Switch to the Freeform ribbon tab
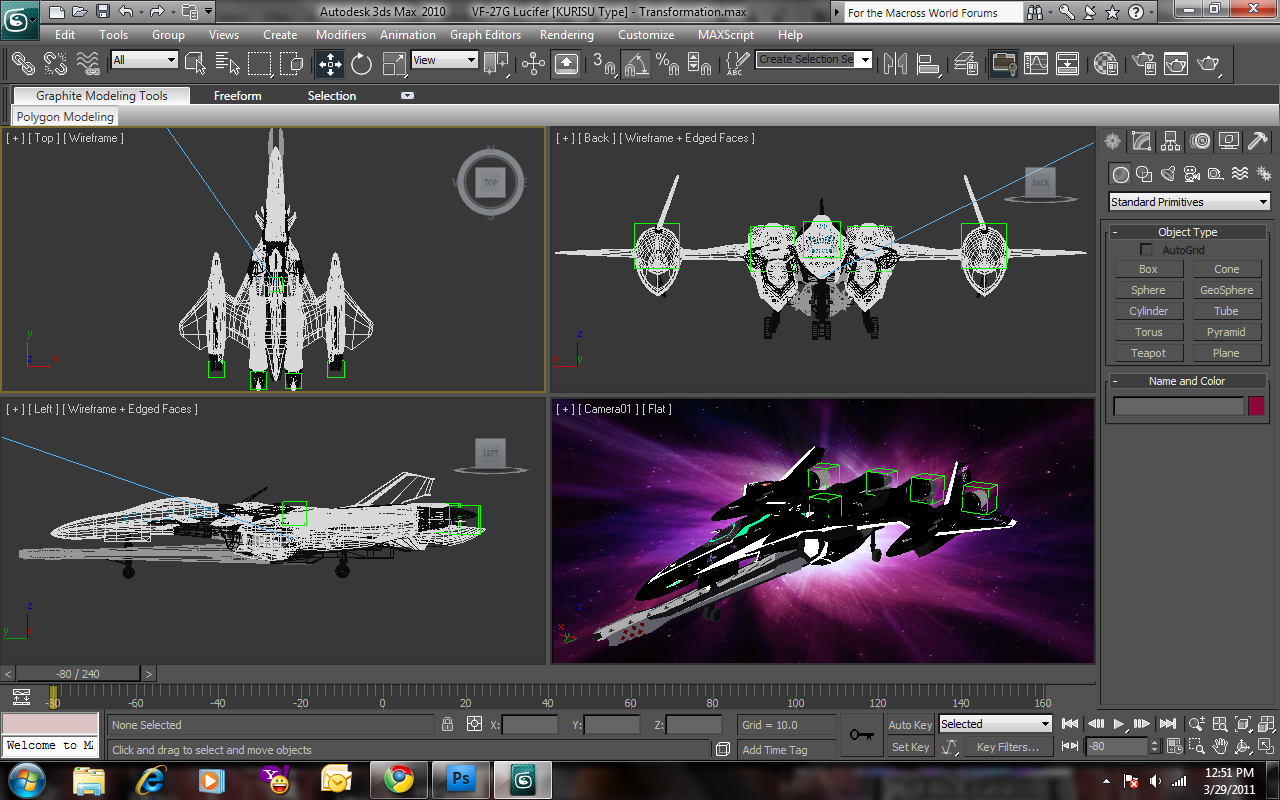 point(238,96)
